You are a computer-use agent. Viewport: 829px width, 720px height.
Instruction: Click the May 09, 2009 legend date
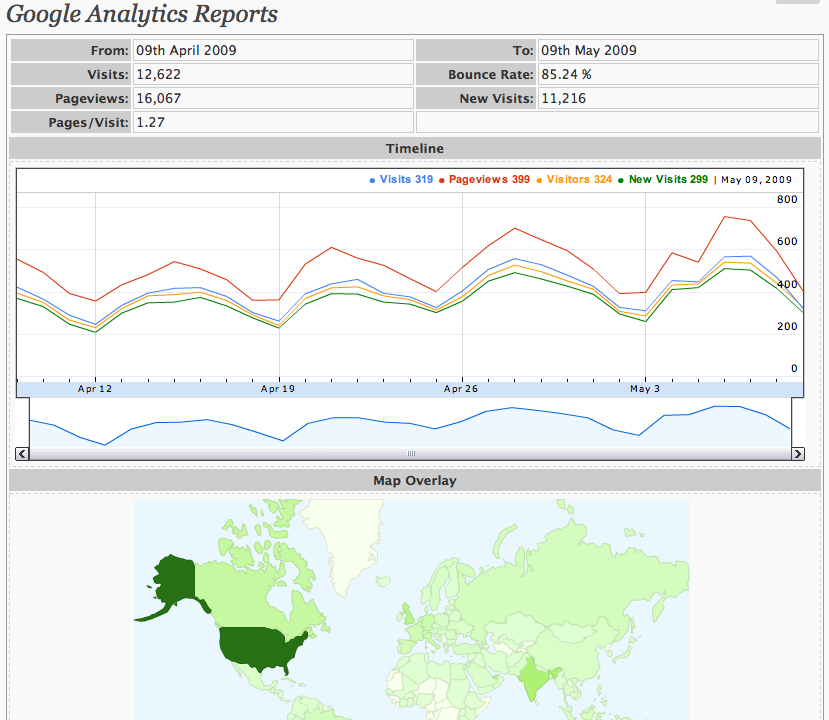pos(757,180)
